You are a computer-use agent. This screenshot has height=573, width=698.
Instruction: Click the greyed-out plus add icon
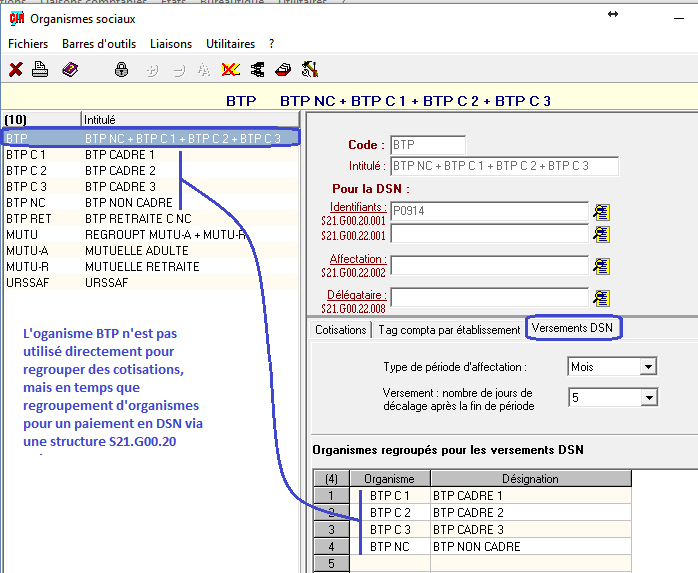(152, 70)
